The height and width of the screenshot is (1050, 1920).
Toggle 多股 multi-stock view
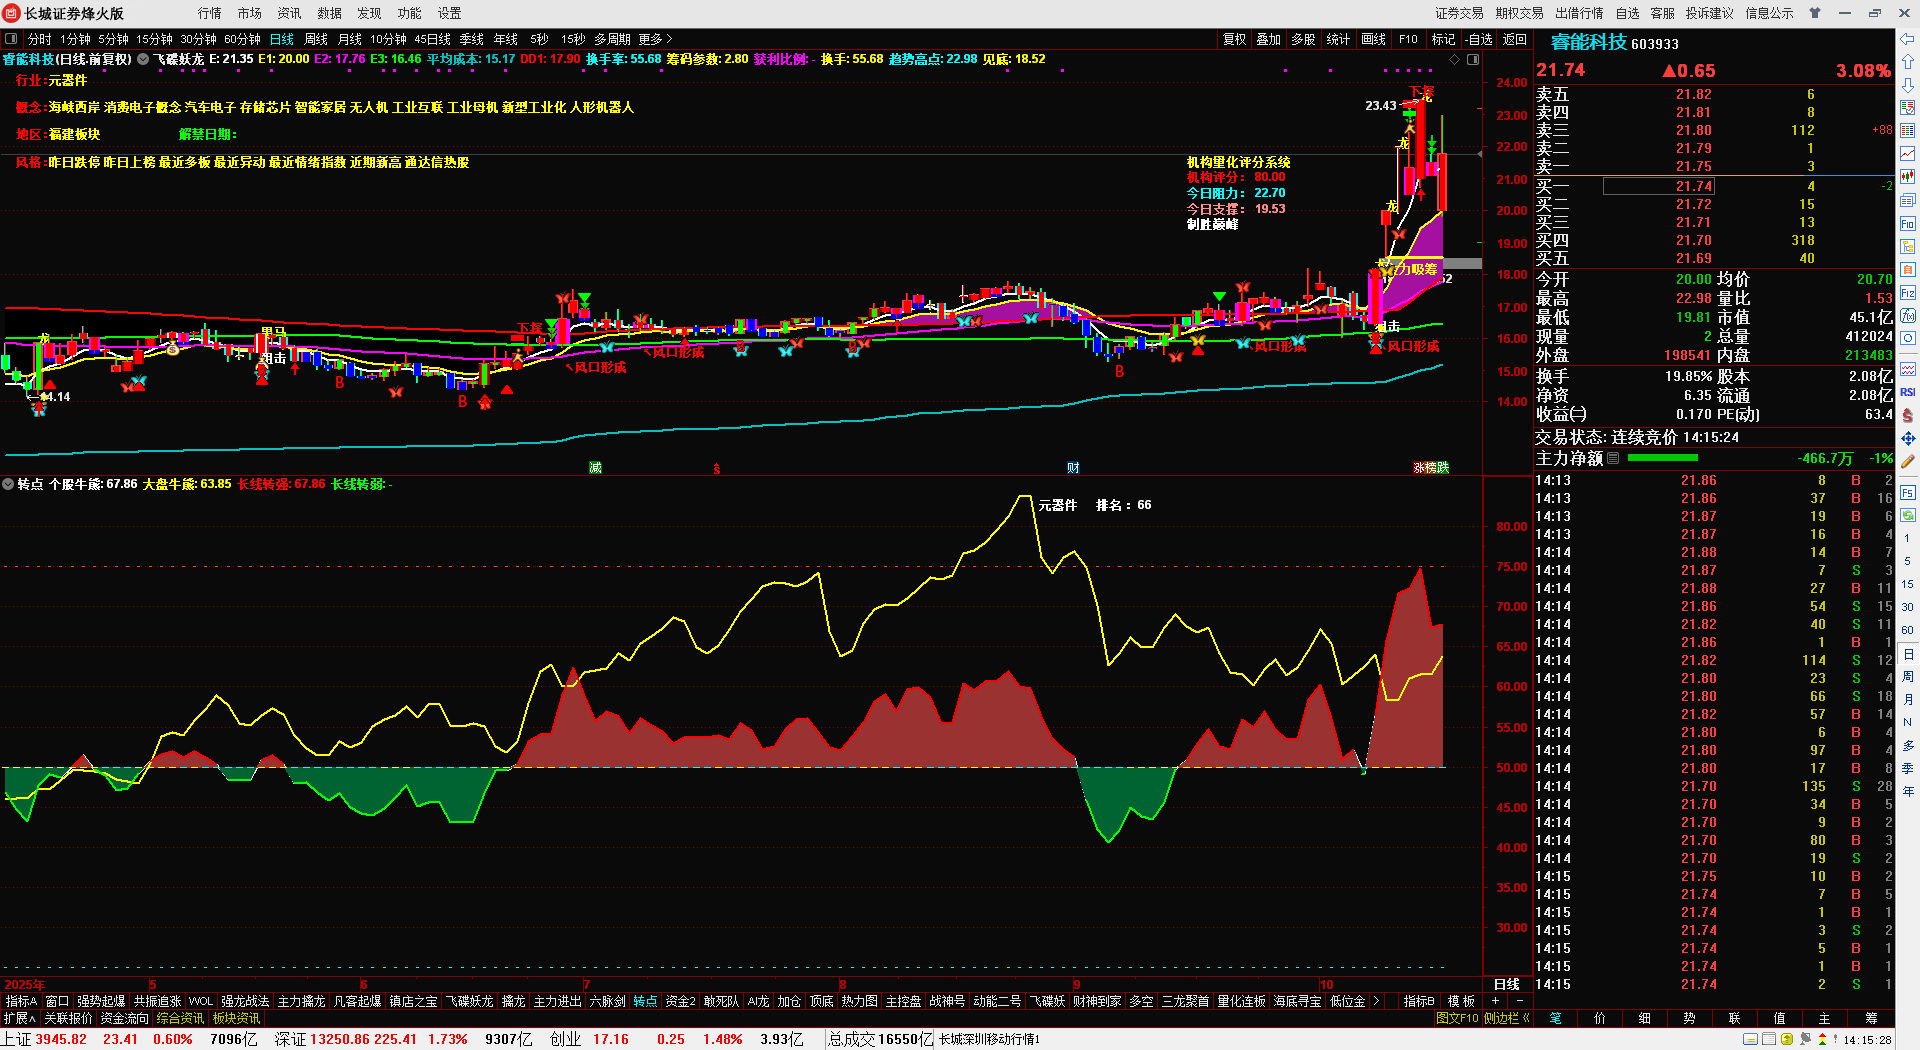1303,39
